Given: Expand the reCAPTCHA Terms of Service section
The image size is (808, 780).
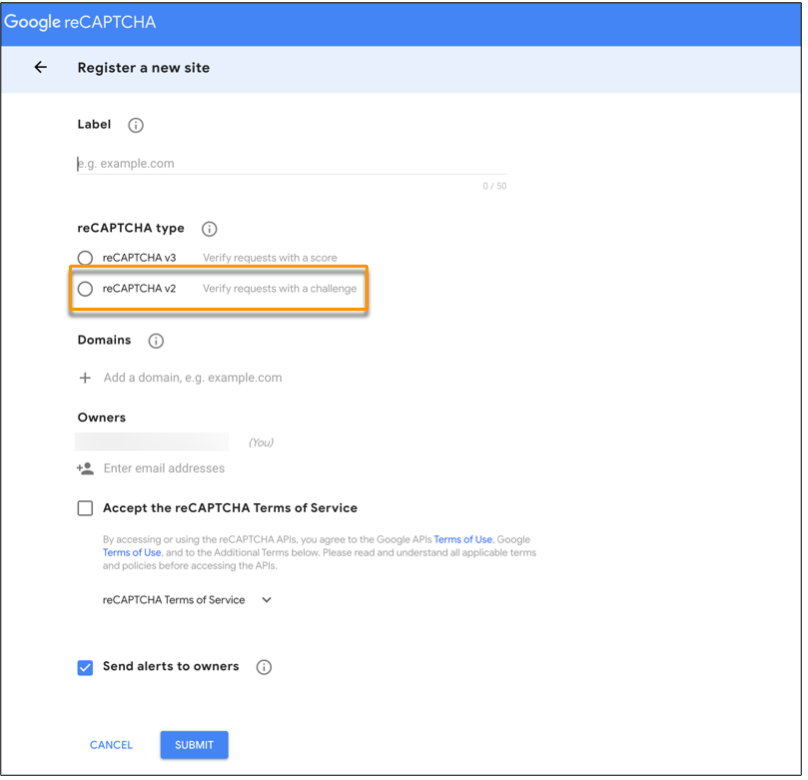Looking at the screenshot, I should click(x=266, y=600).
